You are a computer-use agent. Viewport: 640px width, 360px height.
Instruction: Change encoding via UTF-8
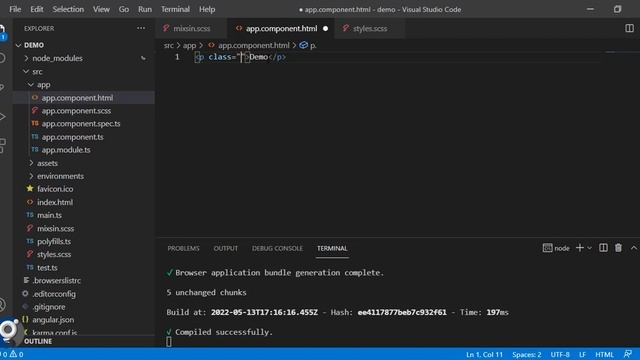point(560,354)
